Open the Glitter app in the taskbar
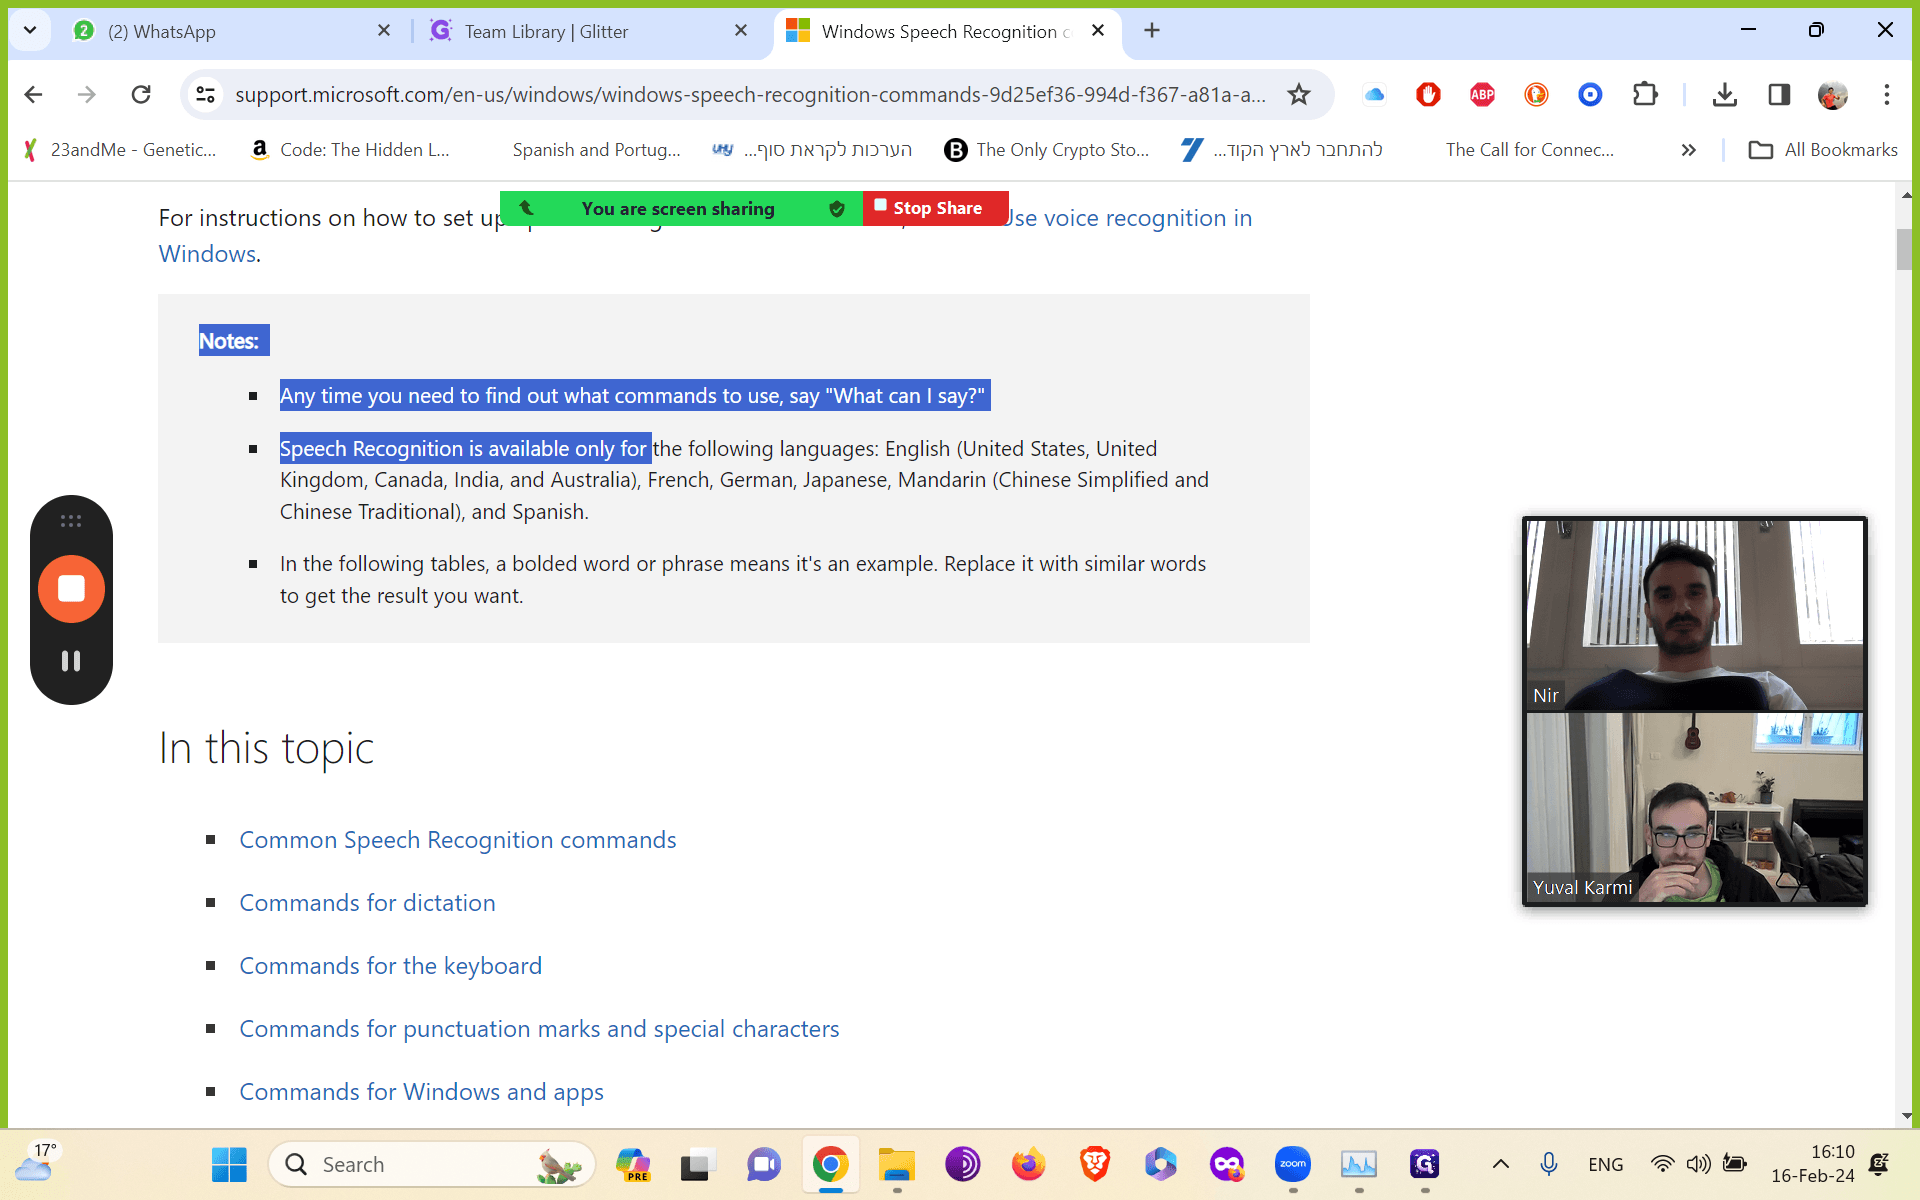Image resolution: width=1920 pixels, height=1200 pixels. pyautogui.click(x=1425, y=1164)
